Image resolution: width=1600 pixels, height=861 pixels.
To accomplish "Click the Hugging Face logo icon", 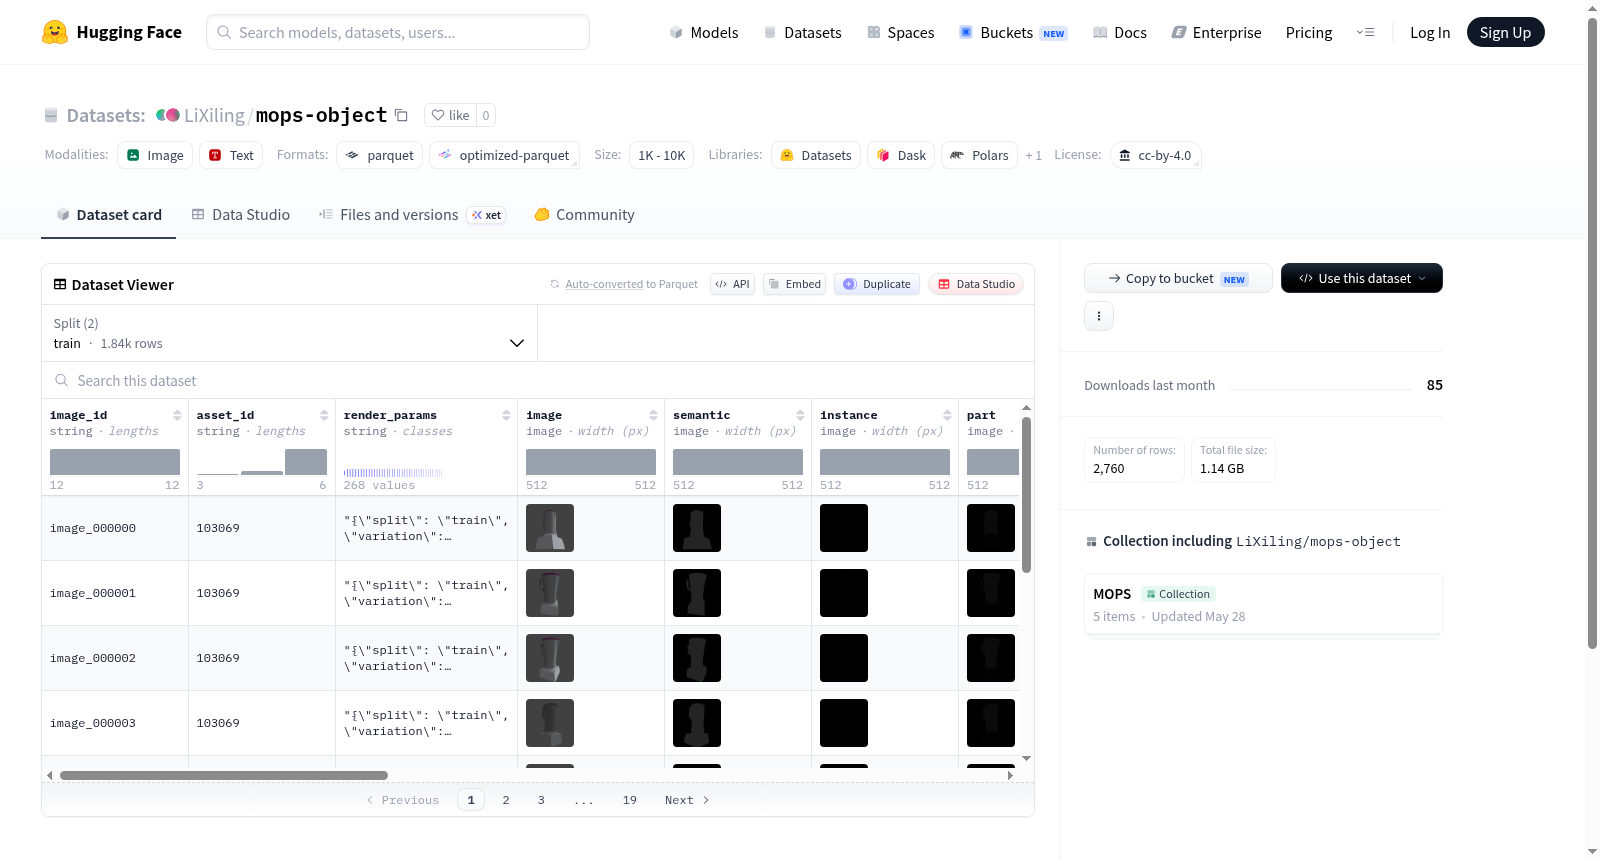I will [x=55, y=32].
